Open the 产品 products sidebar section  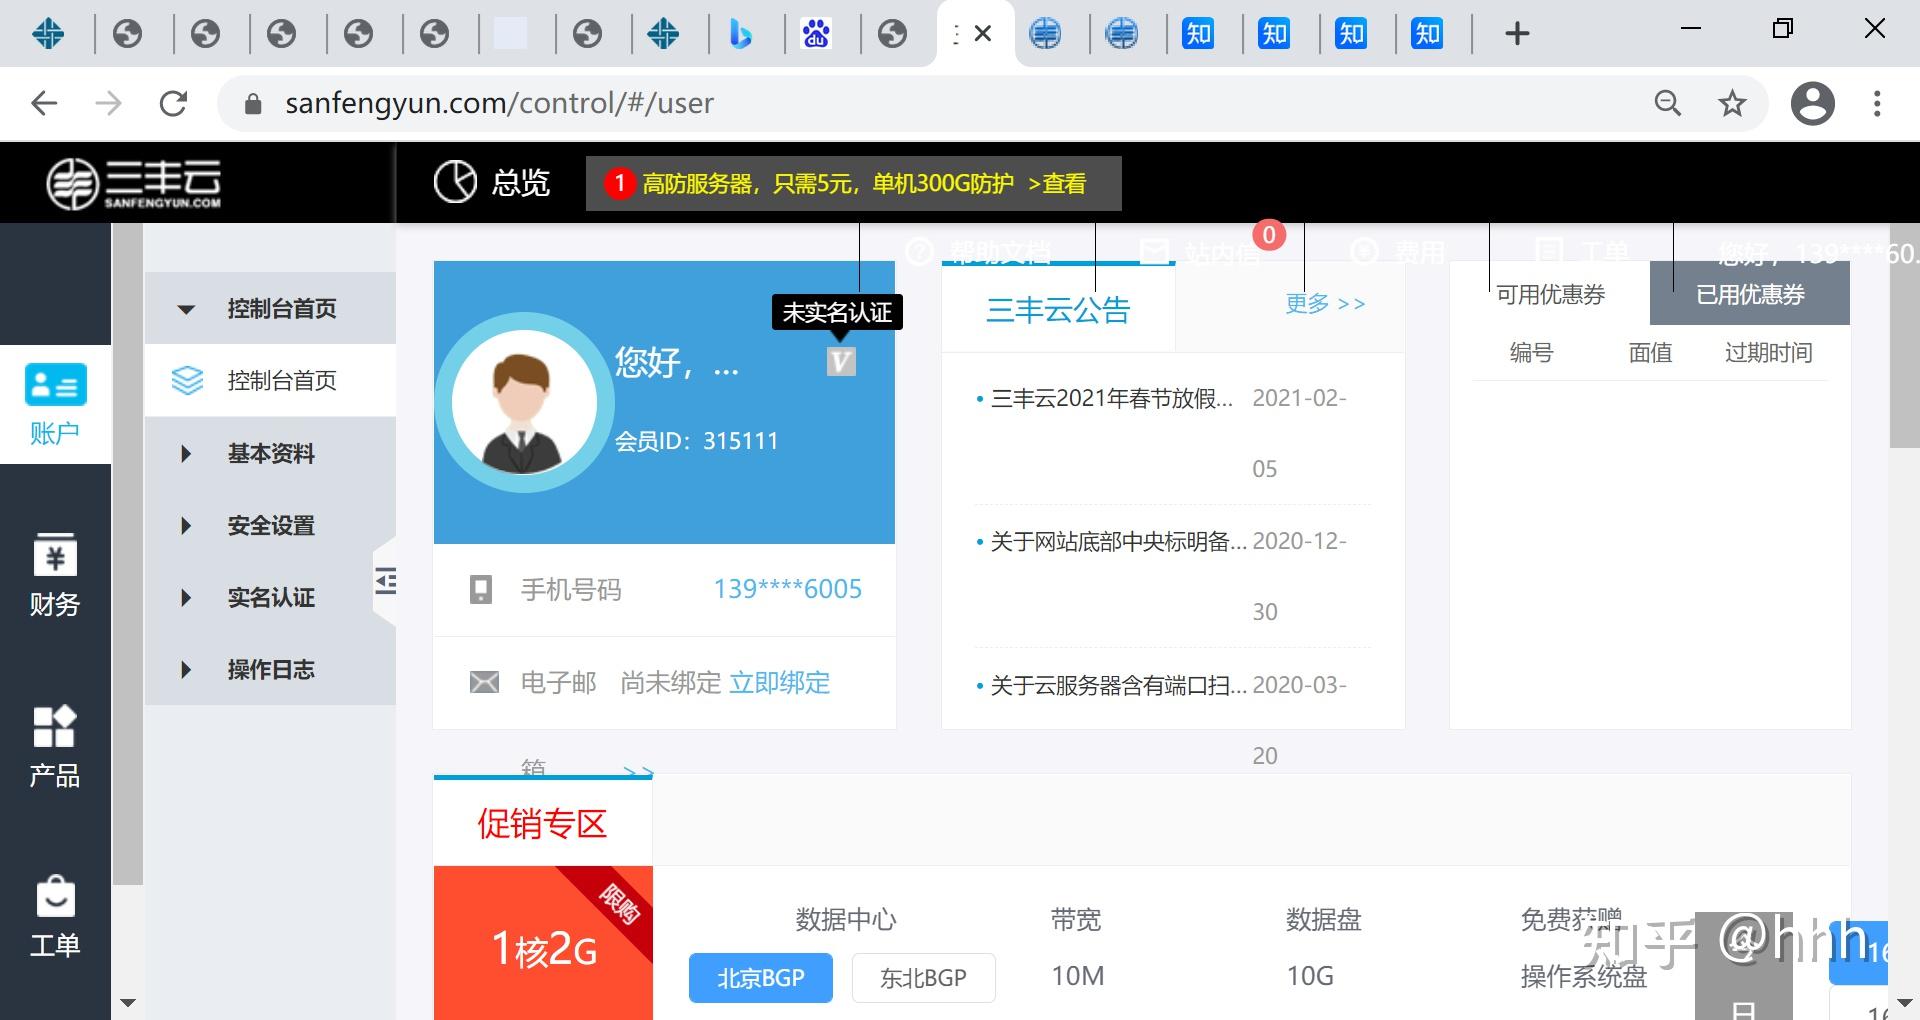[x=55, y=746]
